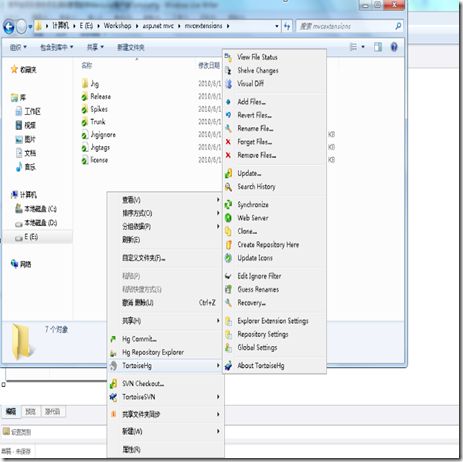The height and width of the screenshot is (462, 463).
Task: Open 收藏夹 in the navigation pane
Action: click(24, 69)
